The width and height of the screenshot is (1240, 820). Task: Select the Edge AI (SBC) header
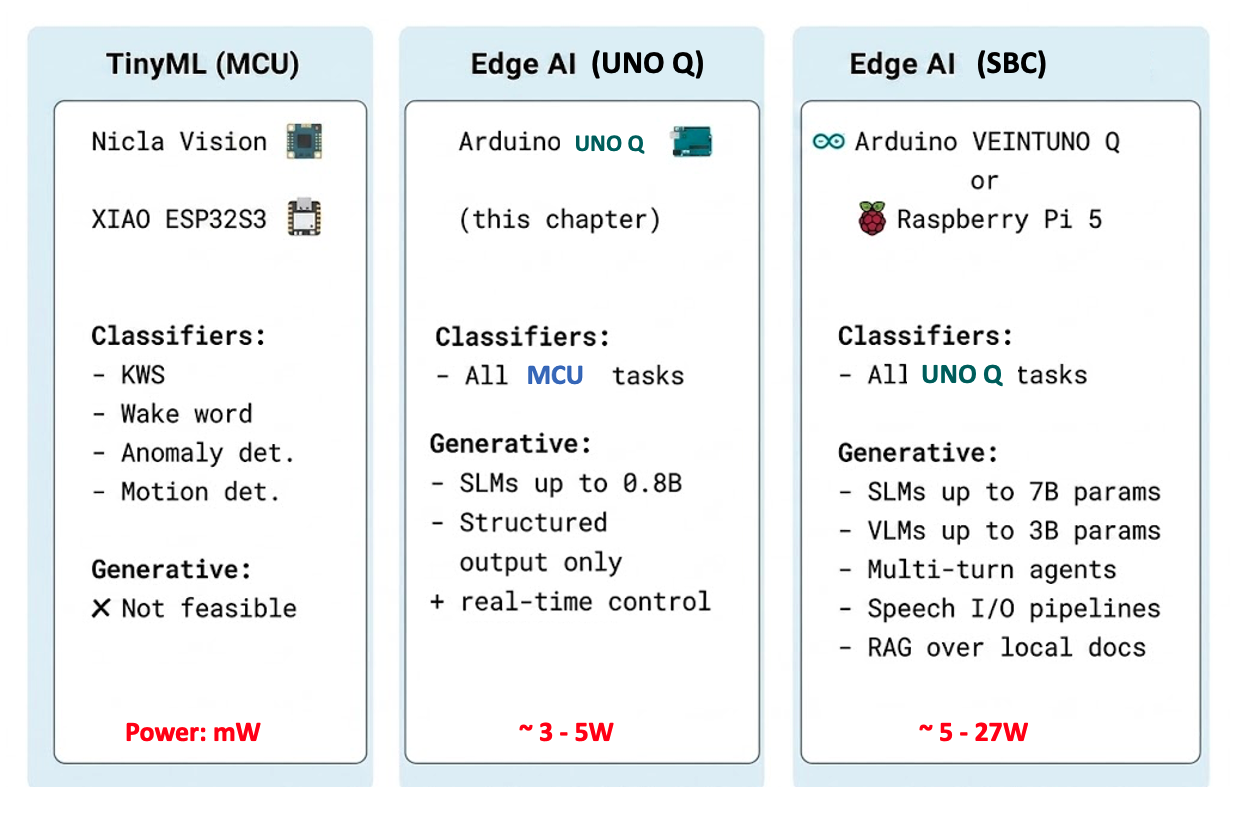pyautogui.click(x=948, y=64)
